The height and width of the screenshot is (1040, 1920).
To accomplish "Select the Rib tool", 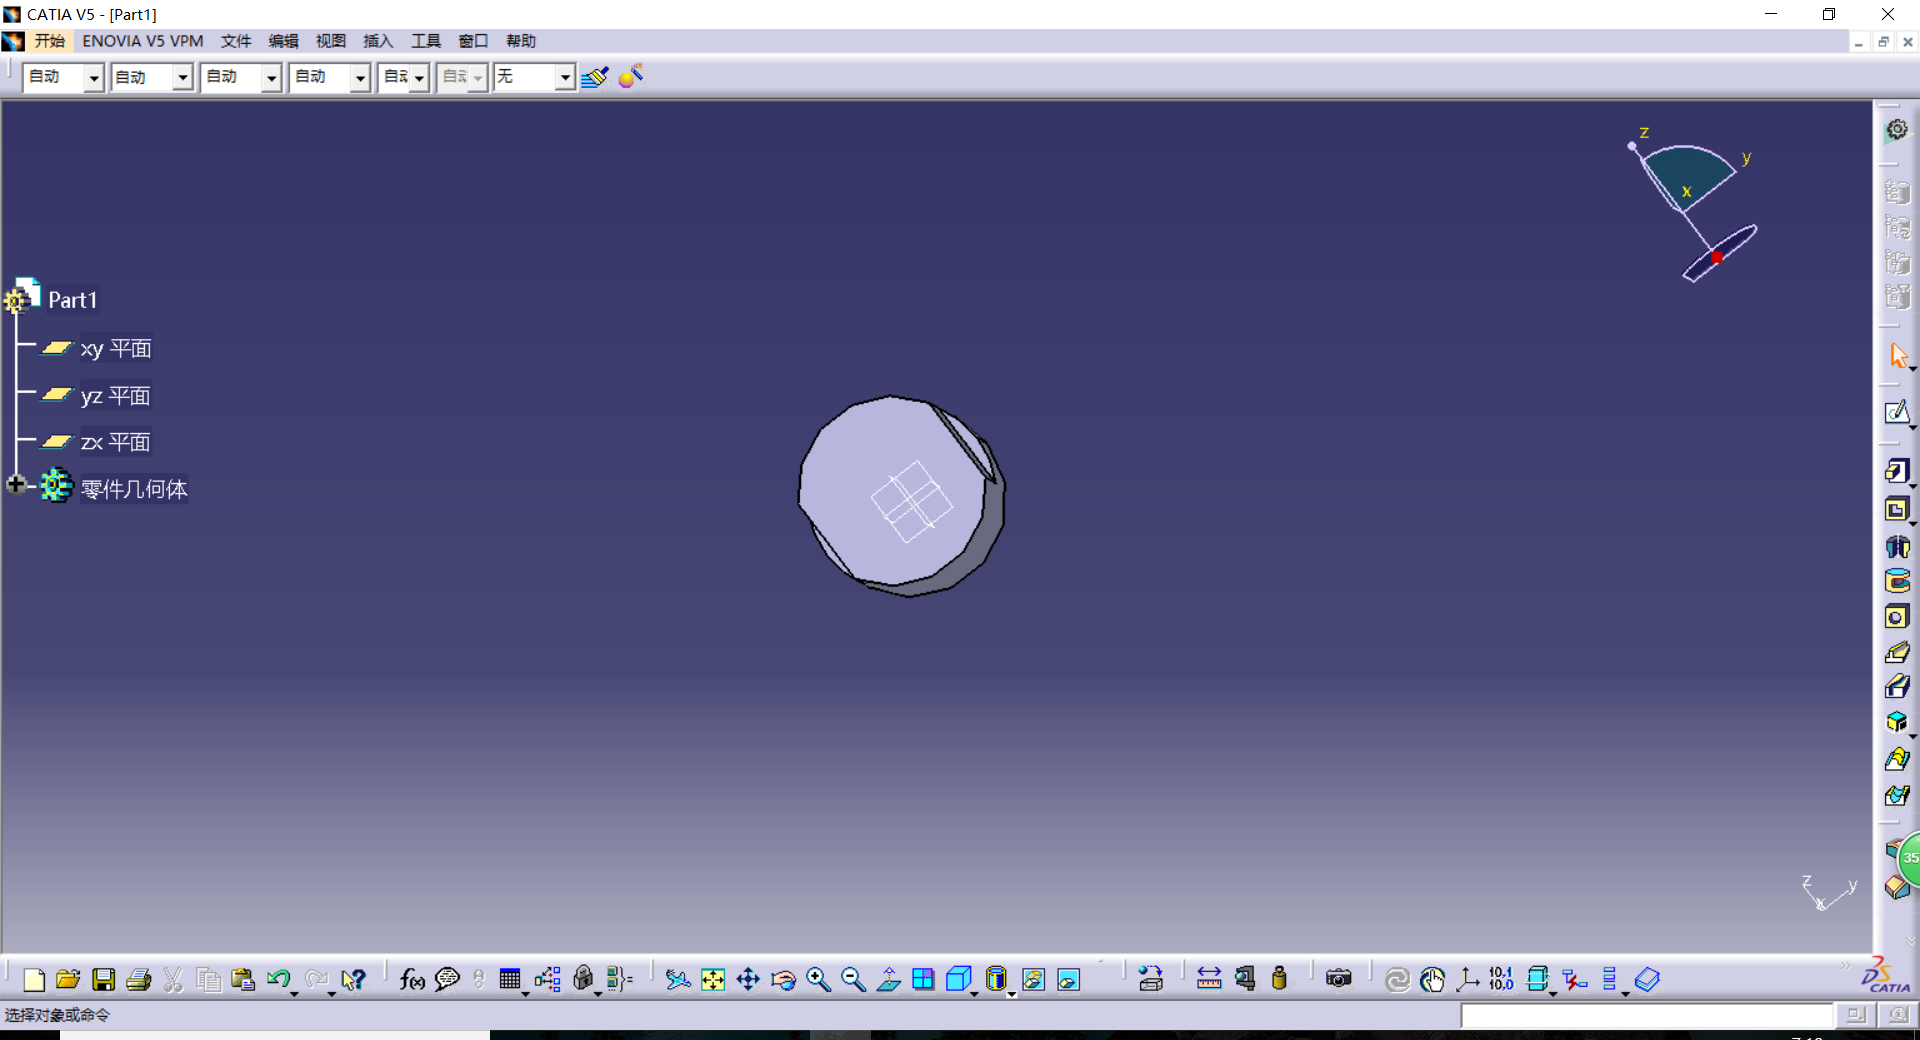I will [1897, 652].
